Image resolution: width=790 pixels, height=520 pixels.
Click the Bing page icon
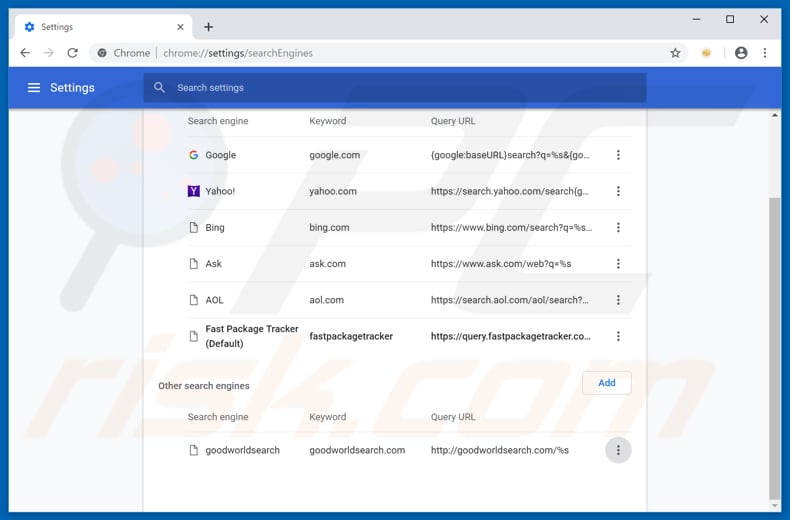[193, 227]
